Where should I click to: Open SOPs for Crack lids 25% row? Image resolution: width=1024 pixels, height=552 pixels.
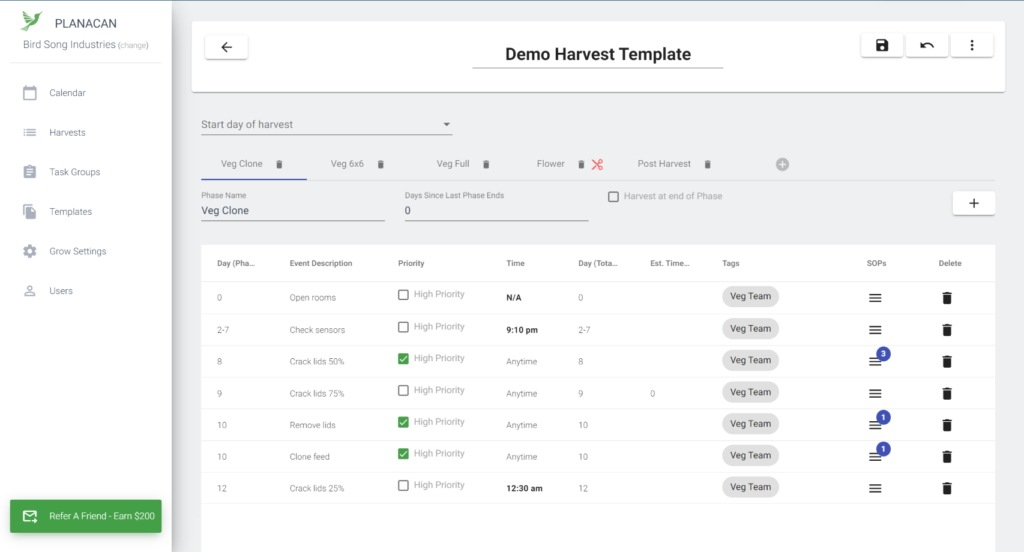pos(875,488)
